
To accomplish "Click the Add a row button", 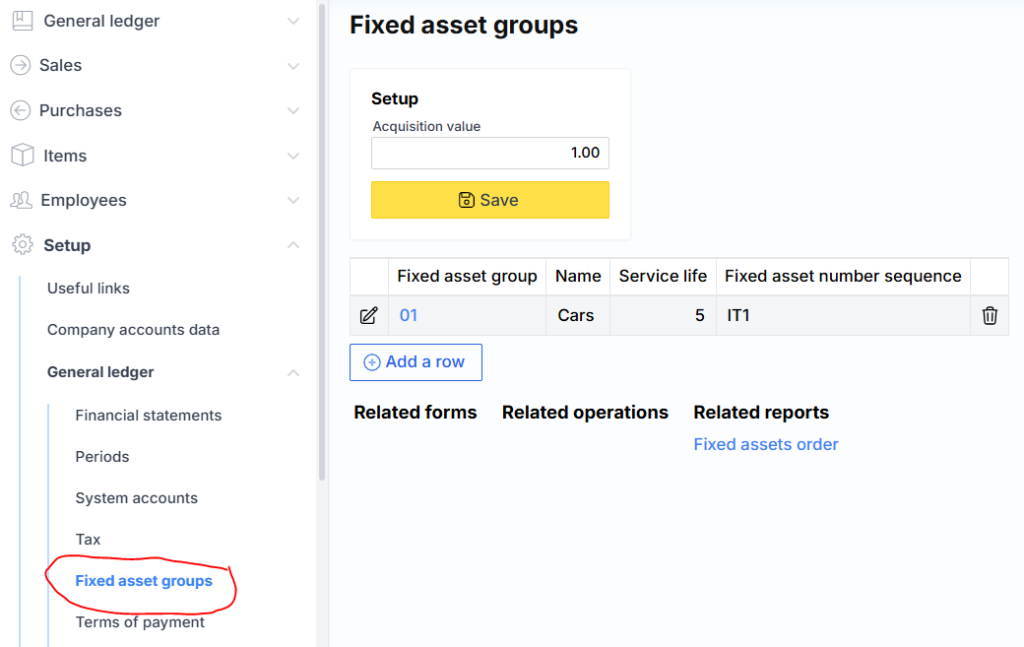I will click(x=415, y=362).
